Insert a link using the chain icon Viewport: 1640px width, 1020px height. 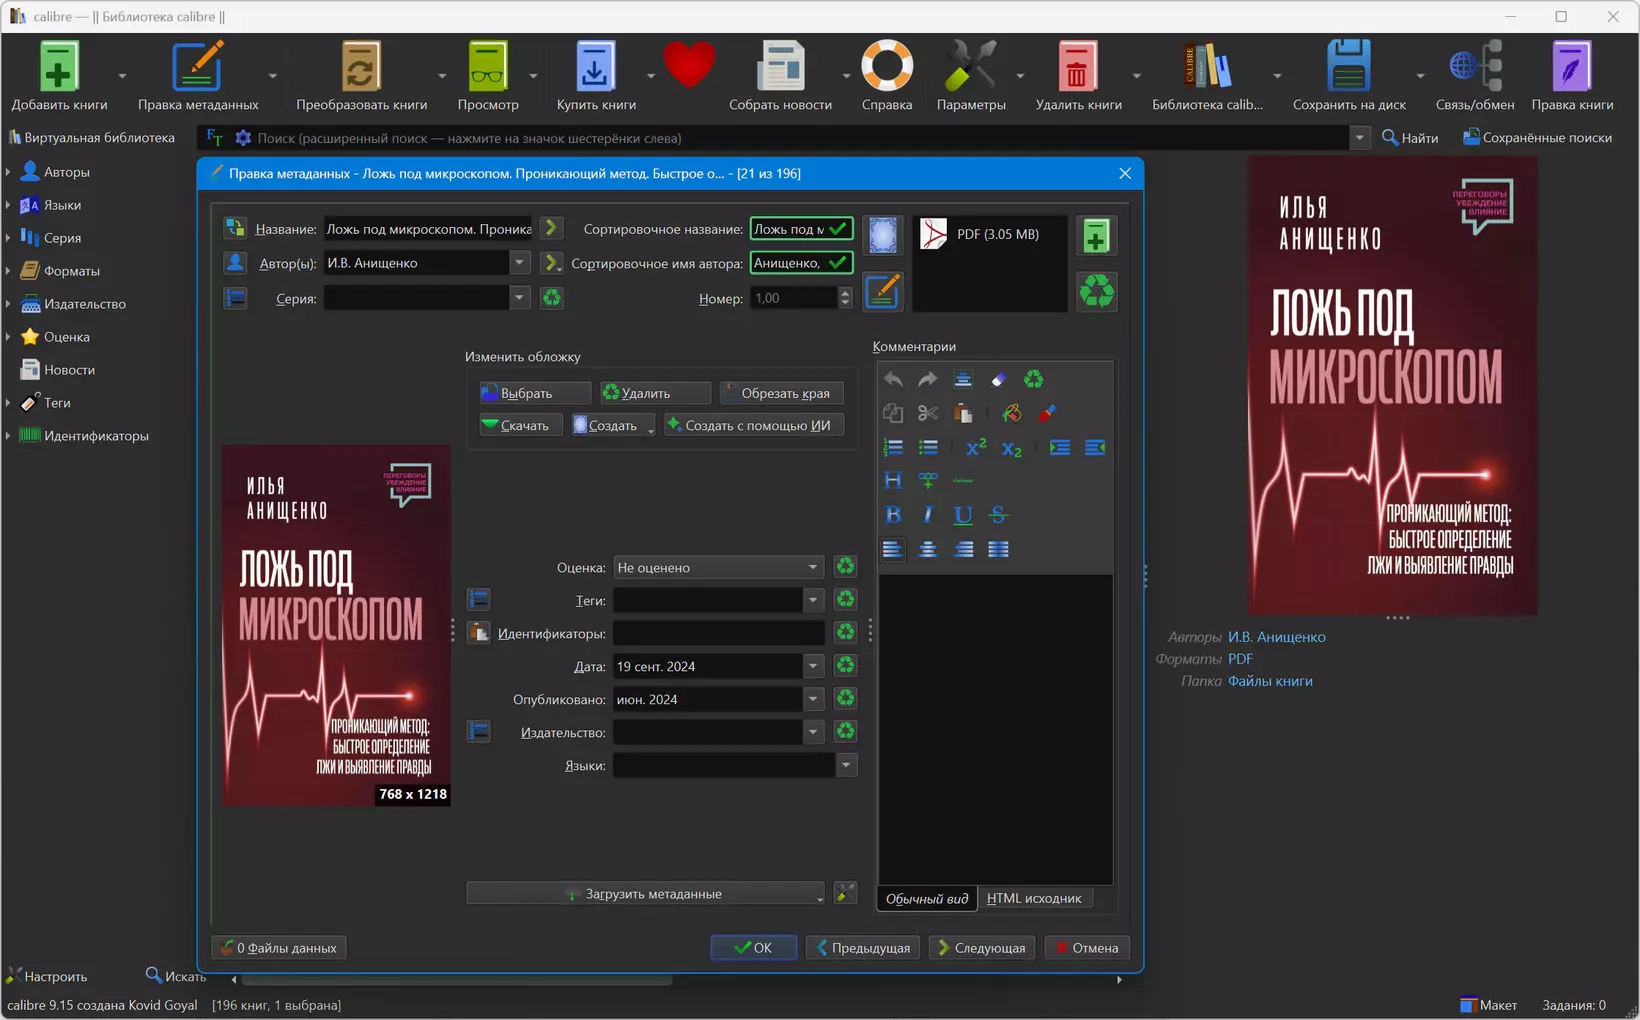(928, 481)
